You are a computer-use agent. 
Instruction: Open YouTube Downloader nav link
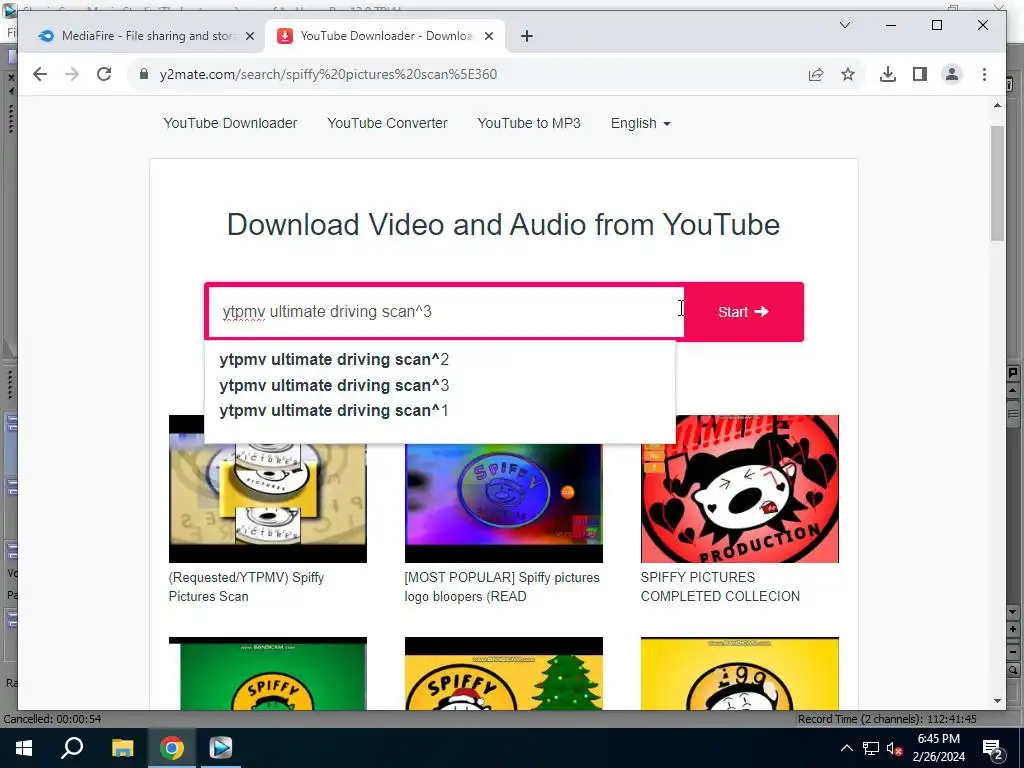click(x=230, y=123)
